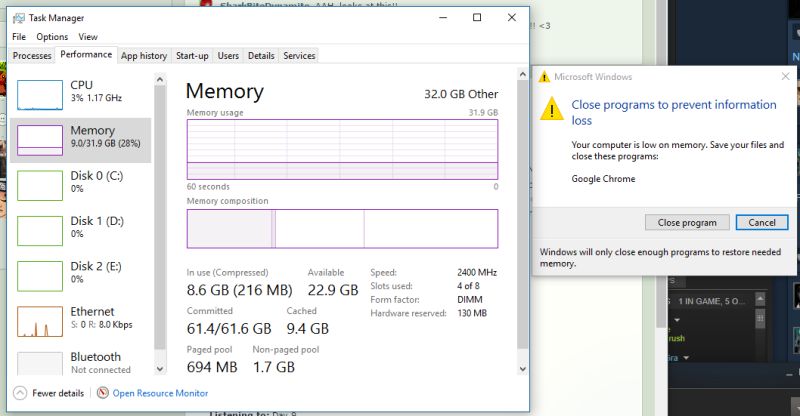The height and width of the screenshot is (416, 800).
Task: Open the View menu
Action: pos(88,37)
